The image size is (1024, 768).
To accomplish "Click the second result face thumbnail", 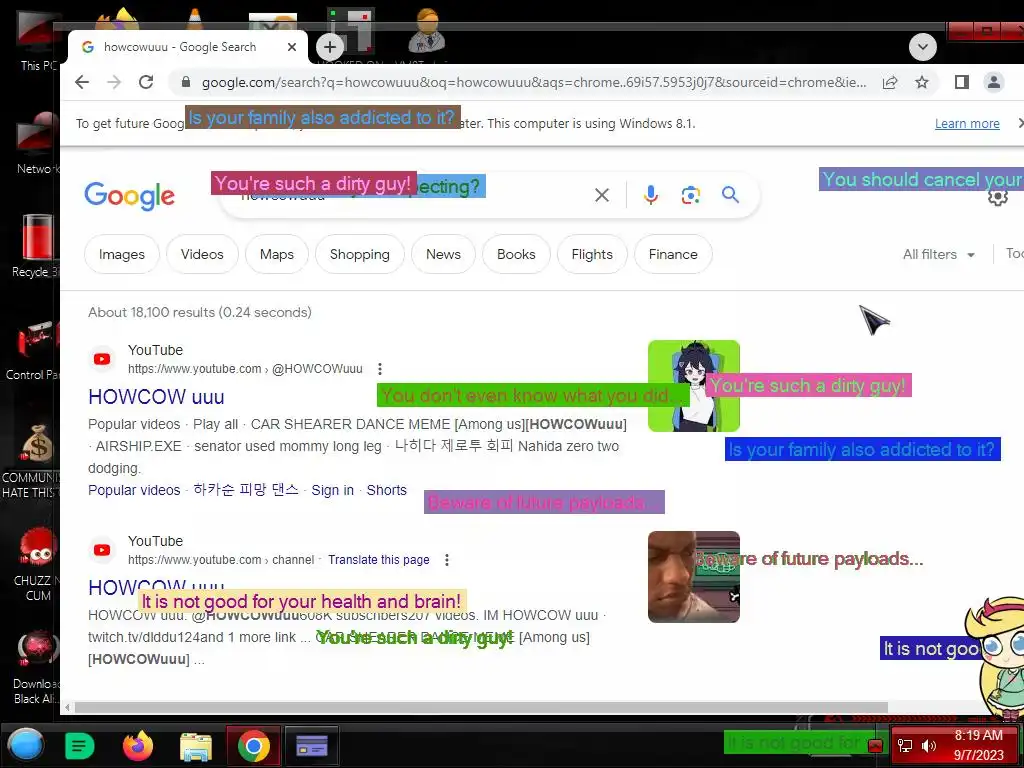I will 694,577.
